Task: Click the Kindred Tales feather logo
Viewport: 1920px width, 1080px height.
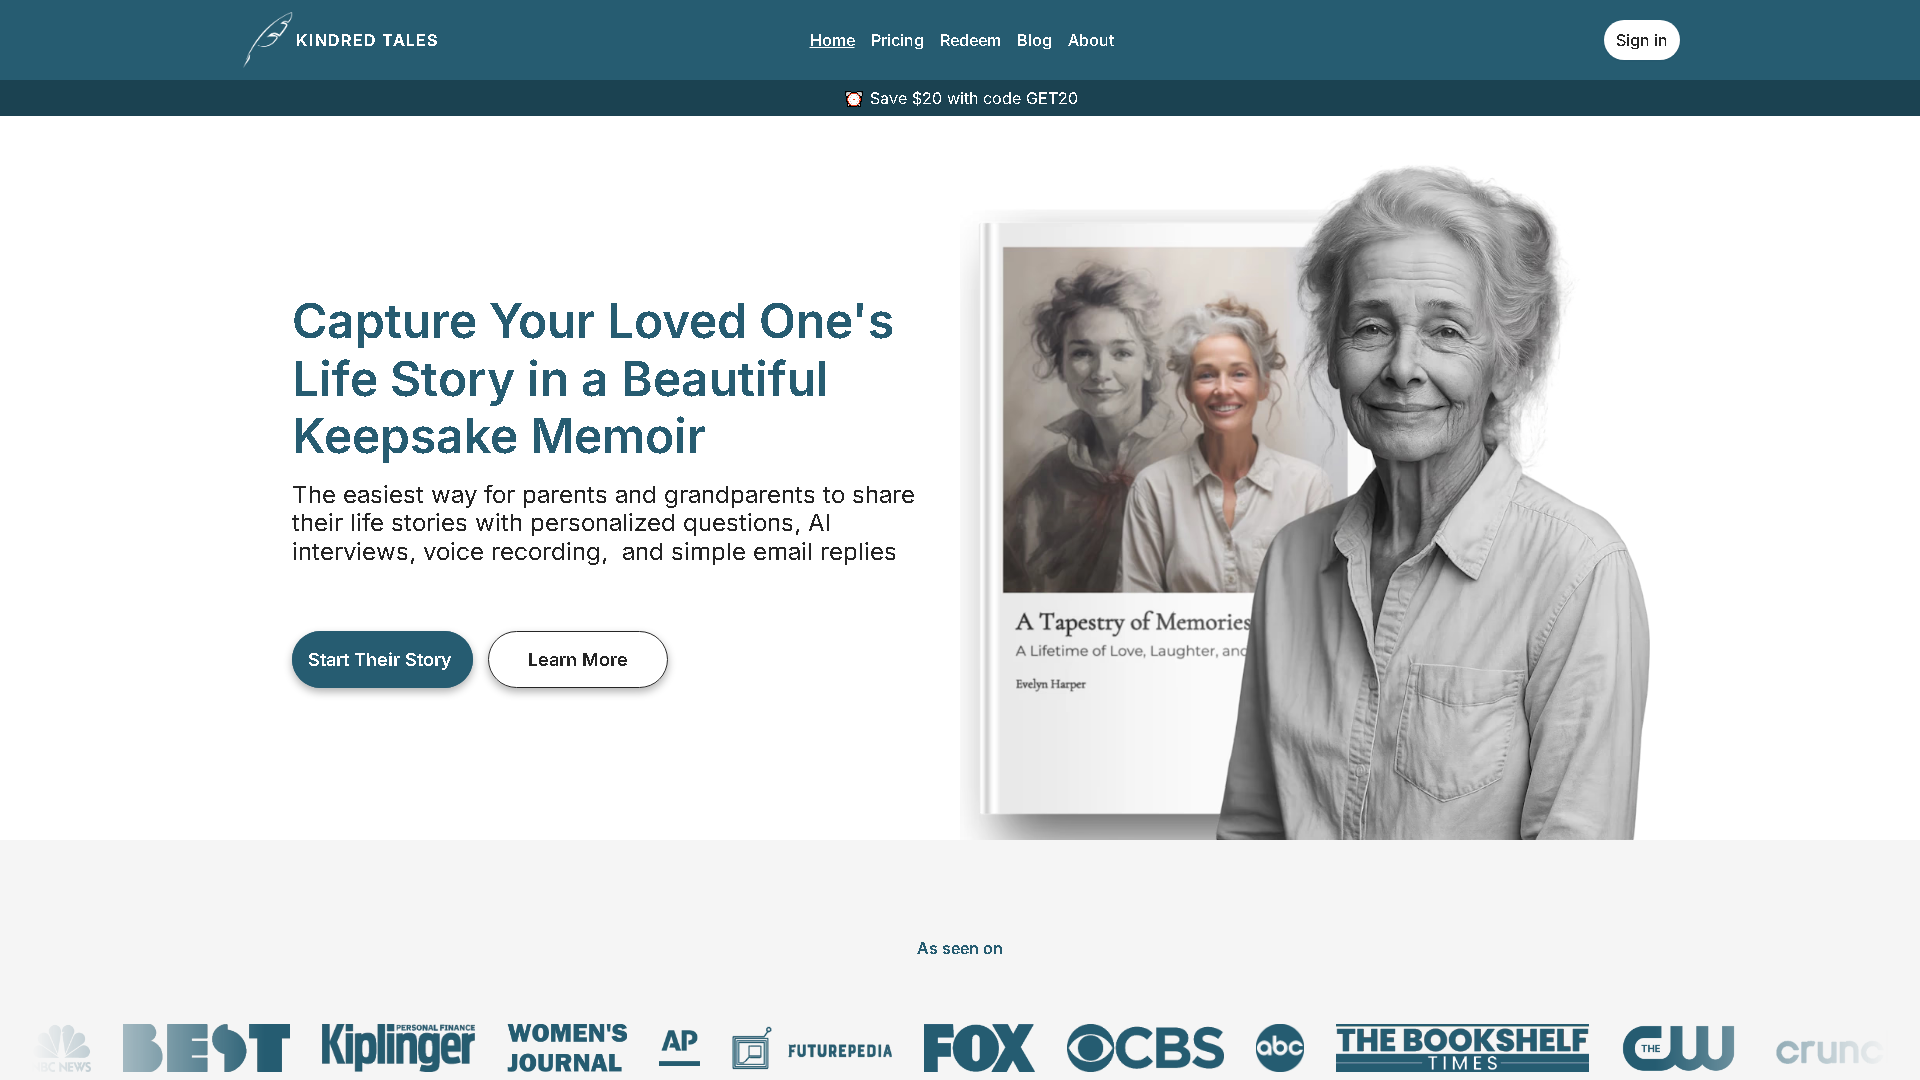Action: [268, 40]
